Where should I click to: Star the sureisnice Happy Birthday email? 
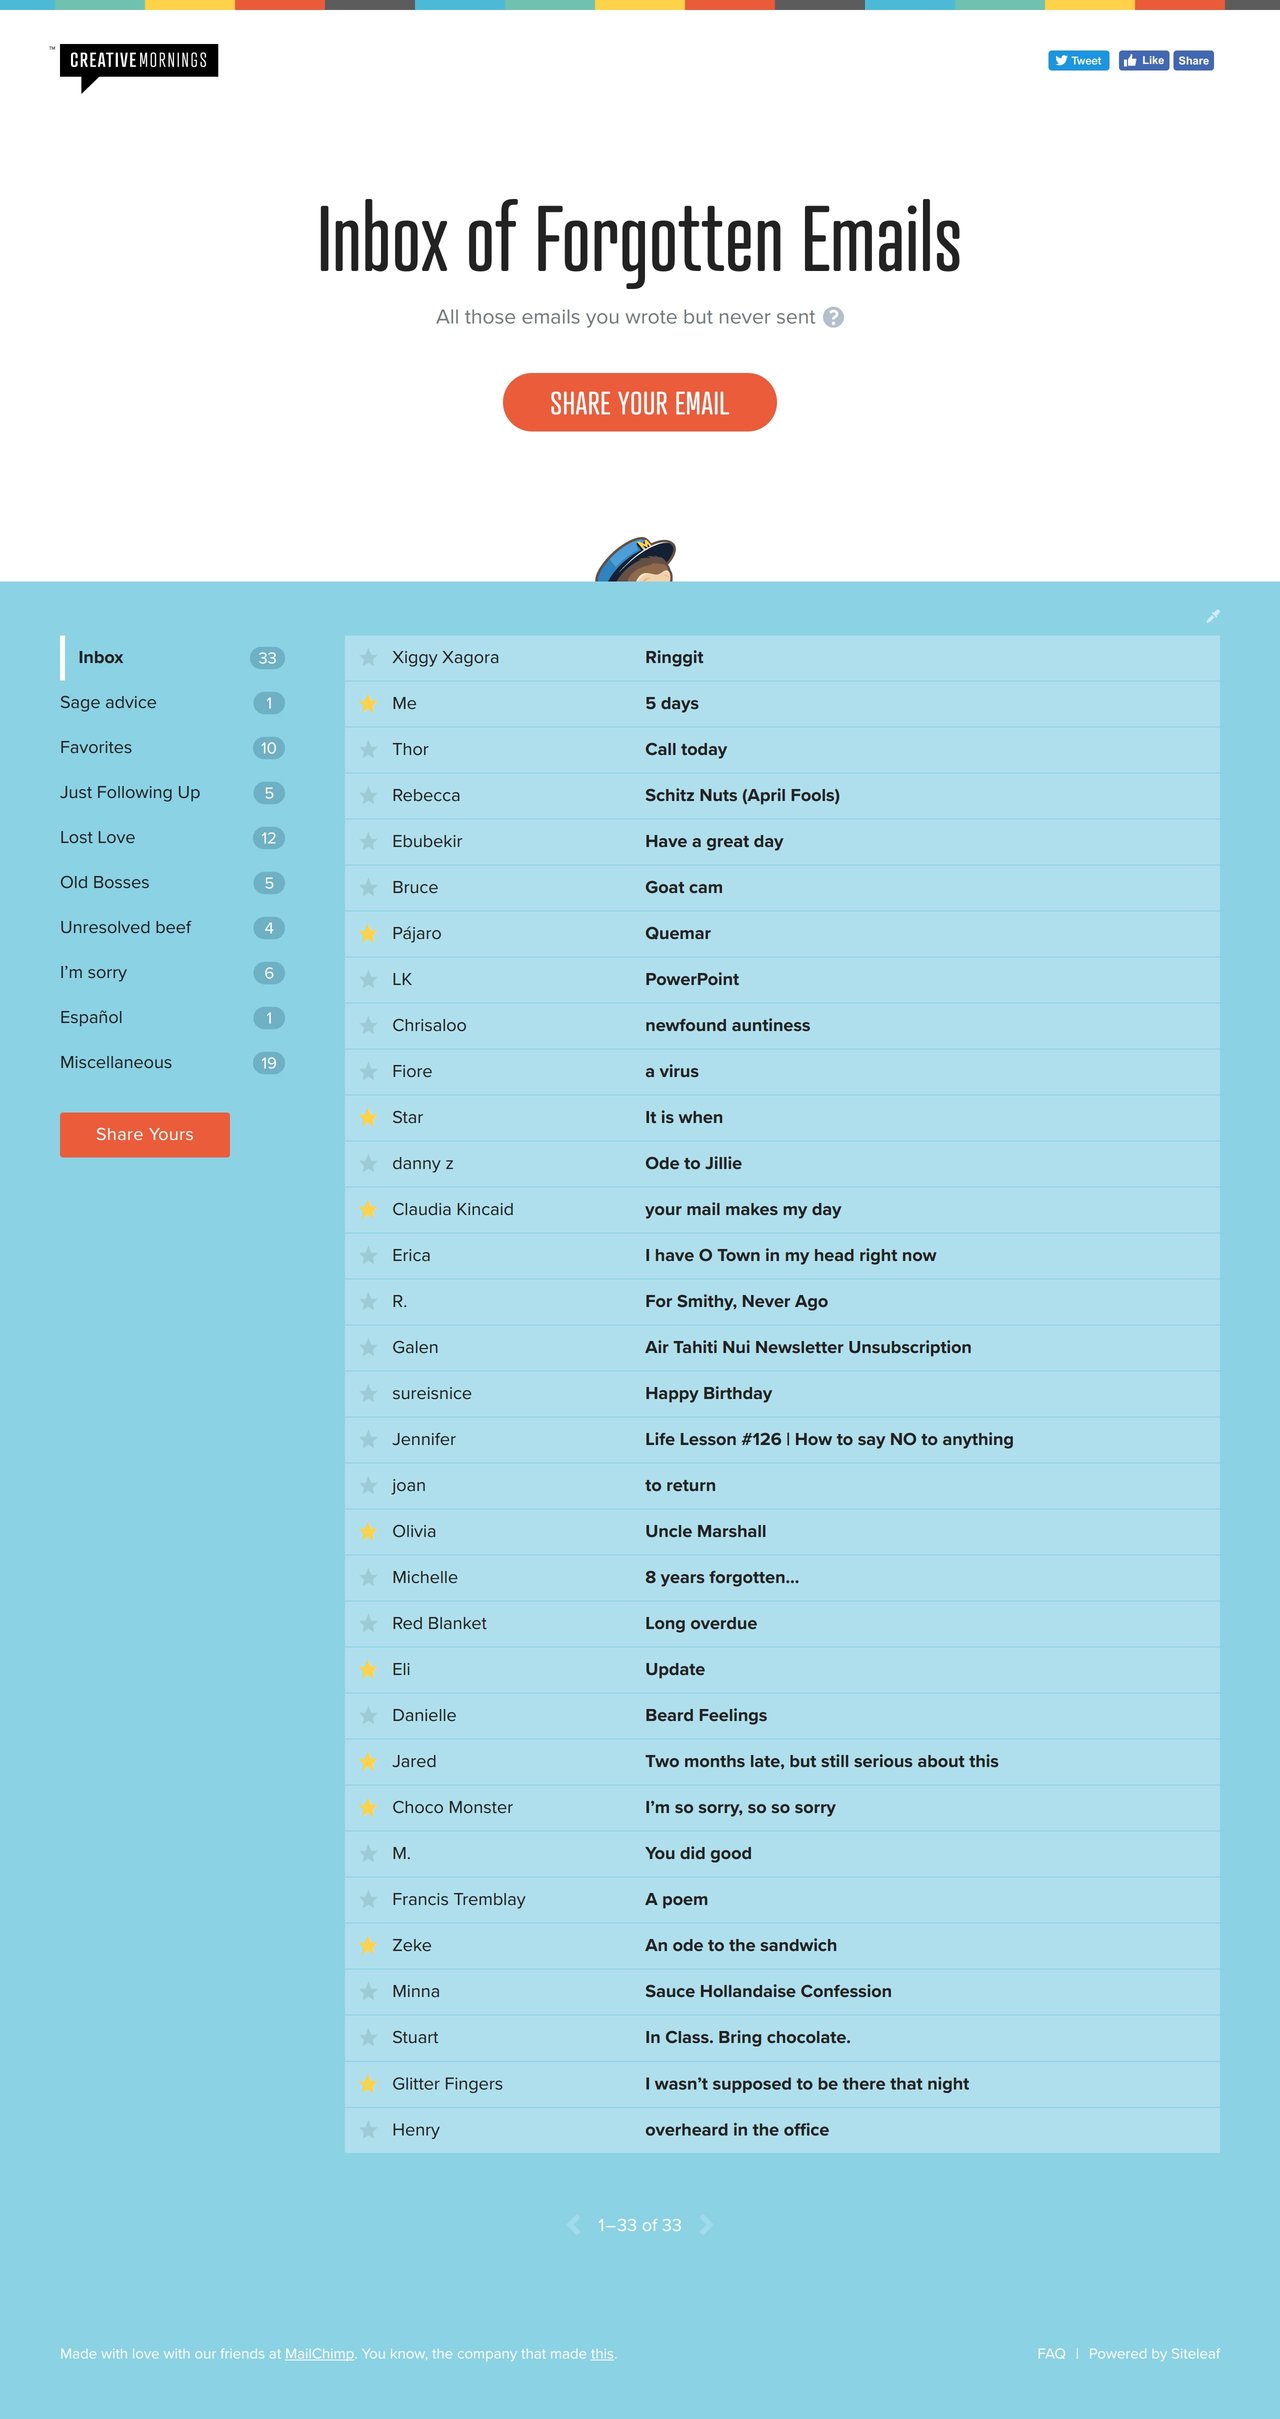point(368,1394)
